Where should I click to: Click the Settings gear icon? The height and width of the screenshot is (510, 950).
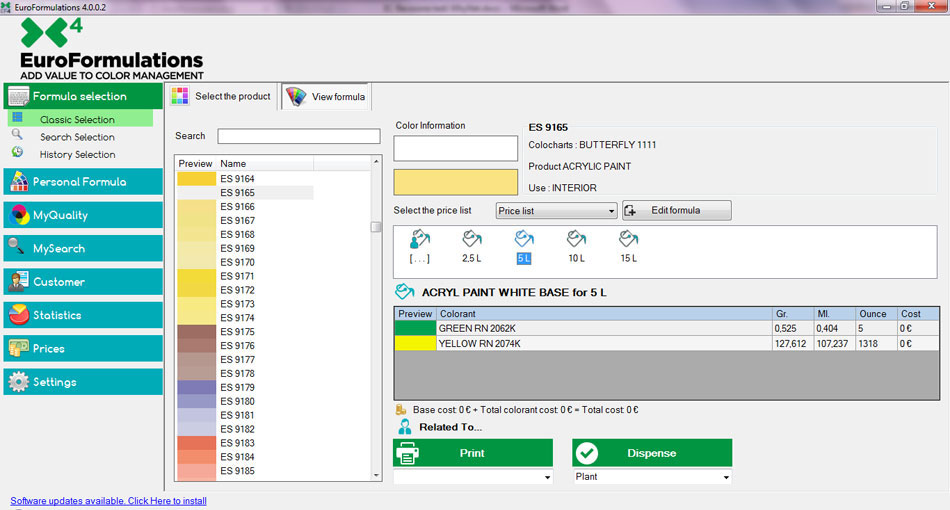19,382
